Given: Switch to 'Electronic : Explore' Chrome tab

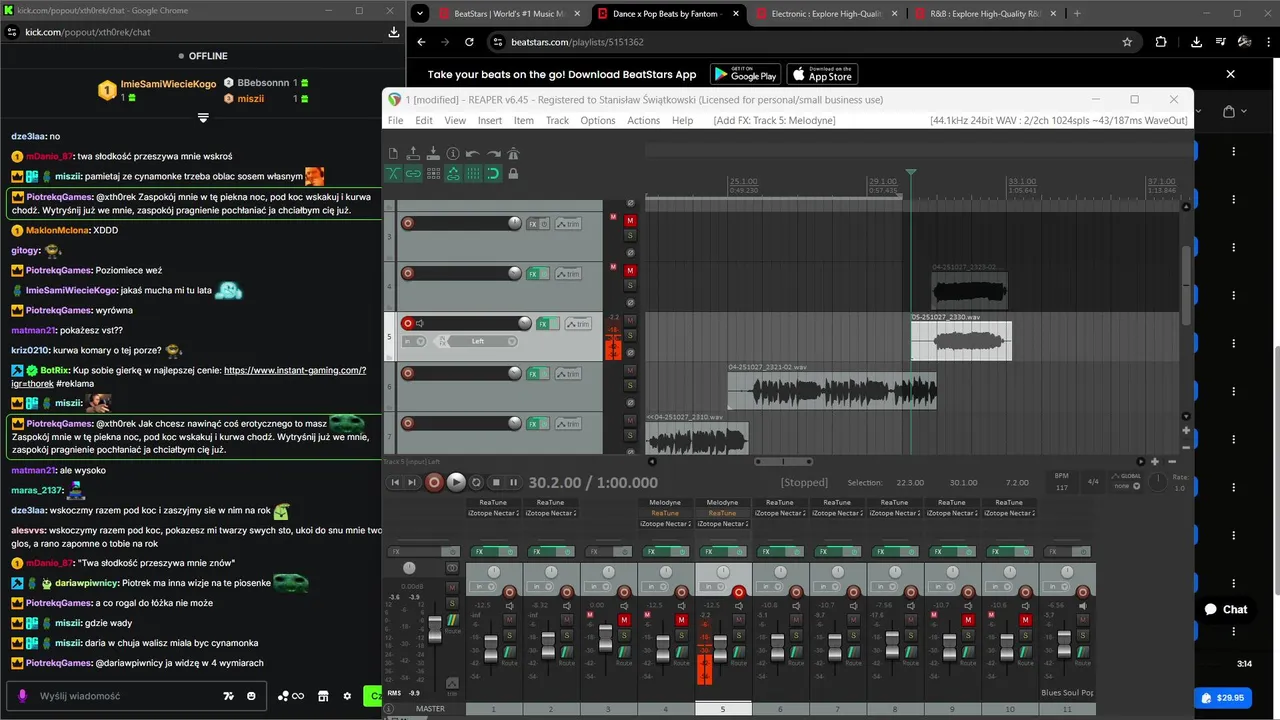Looking at the screenshot, I should click(x=826, y=14).
